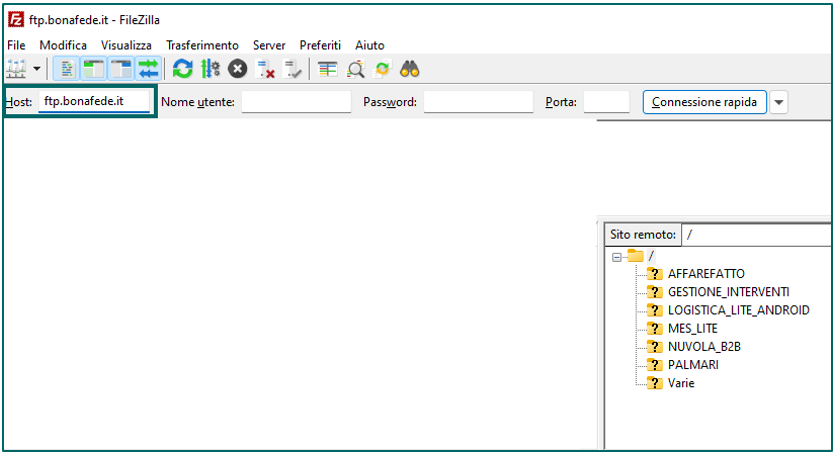This screenshot has width=839, height=457.
Task: Toggle synchronized browsing
Action: [382, 69]
